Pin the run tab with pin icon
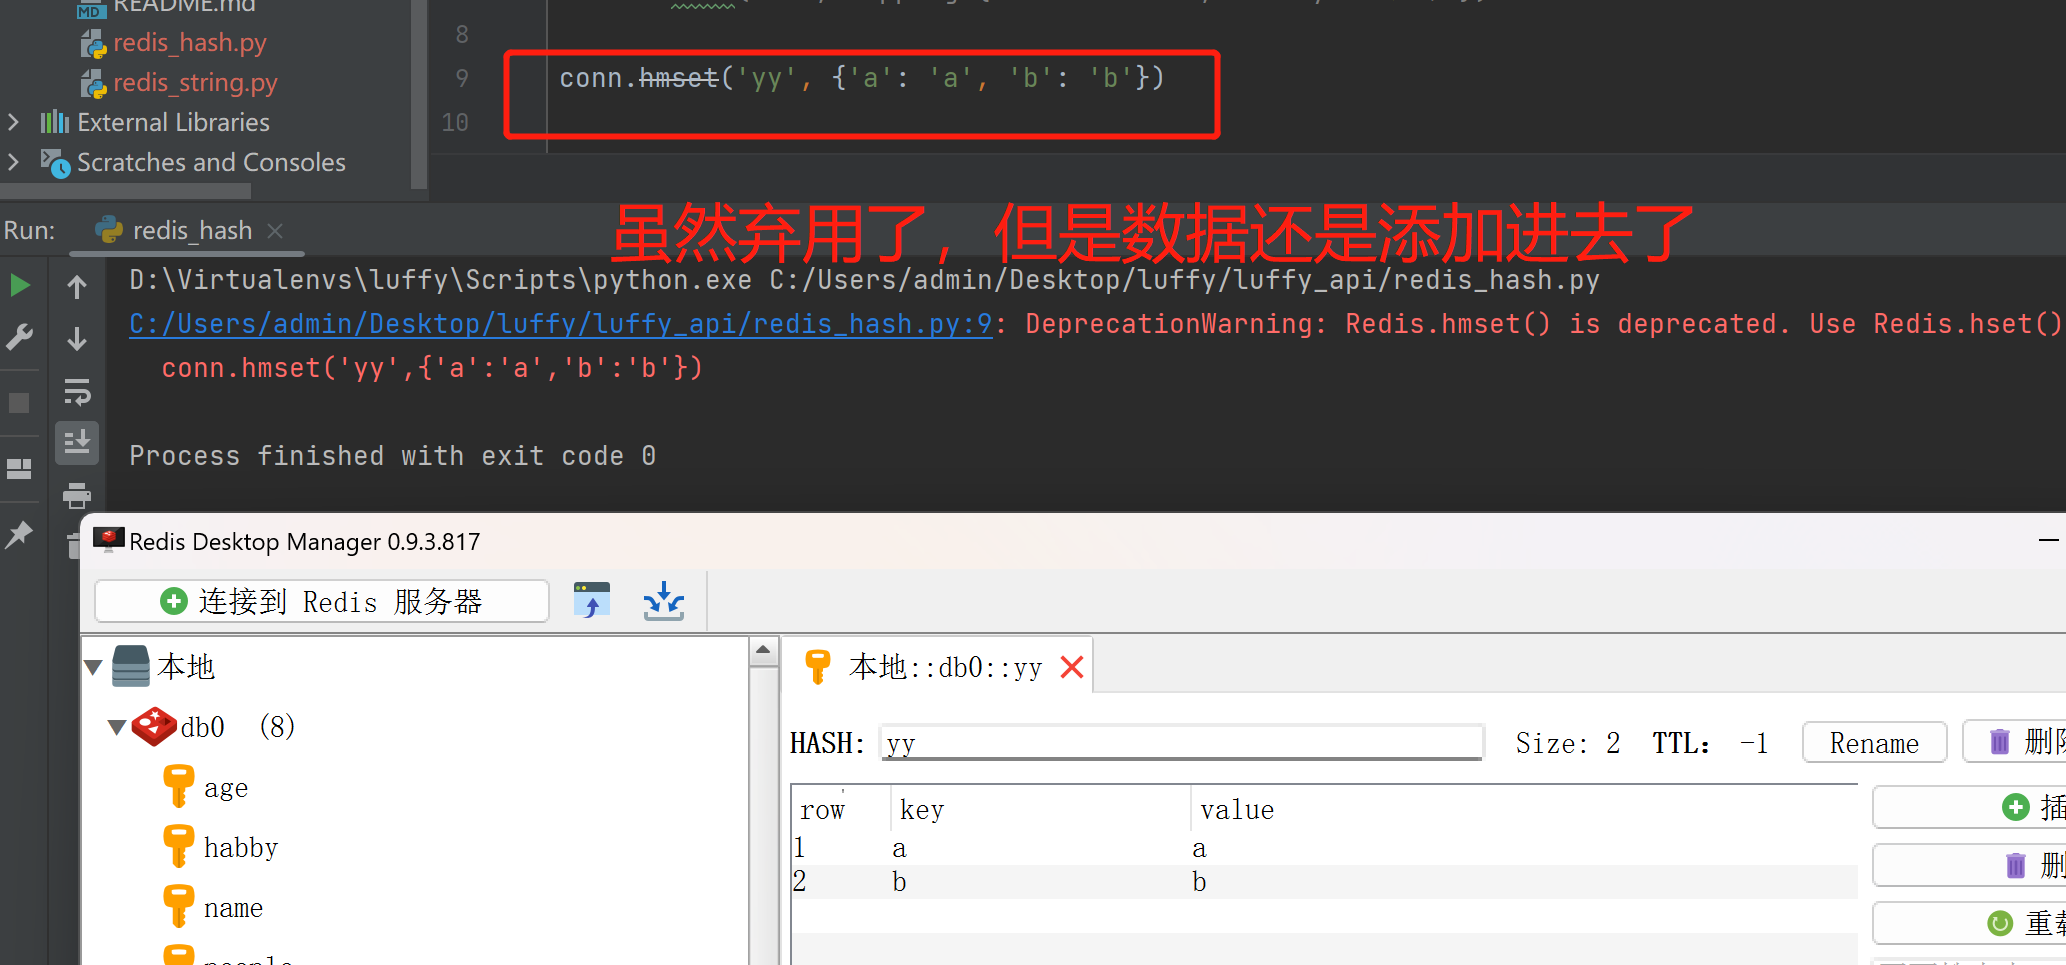Viewport: 2066px width, 965px height. [x=19, y=534]
